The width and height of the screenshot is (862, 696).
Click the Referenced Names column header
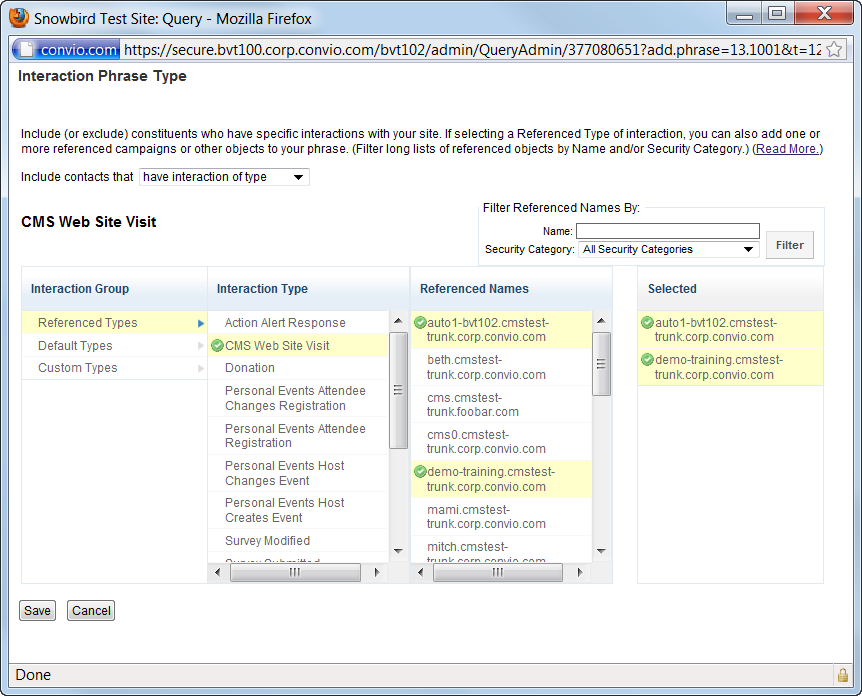(x=511, y=289)
